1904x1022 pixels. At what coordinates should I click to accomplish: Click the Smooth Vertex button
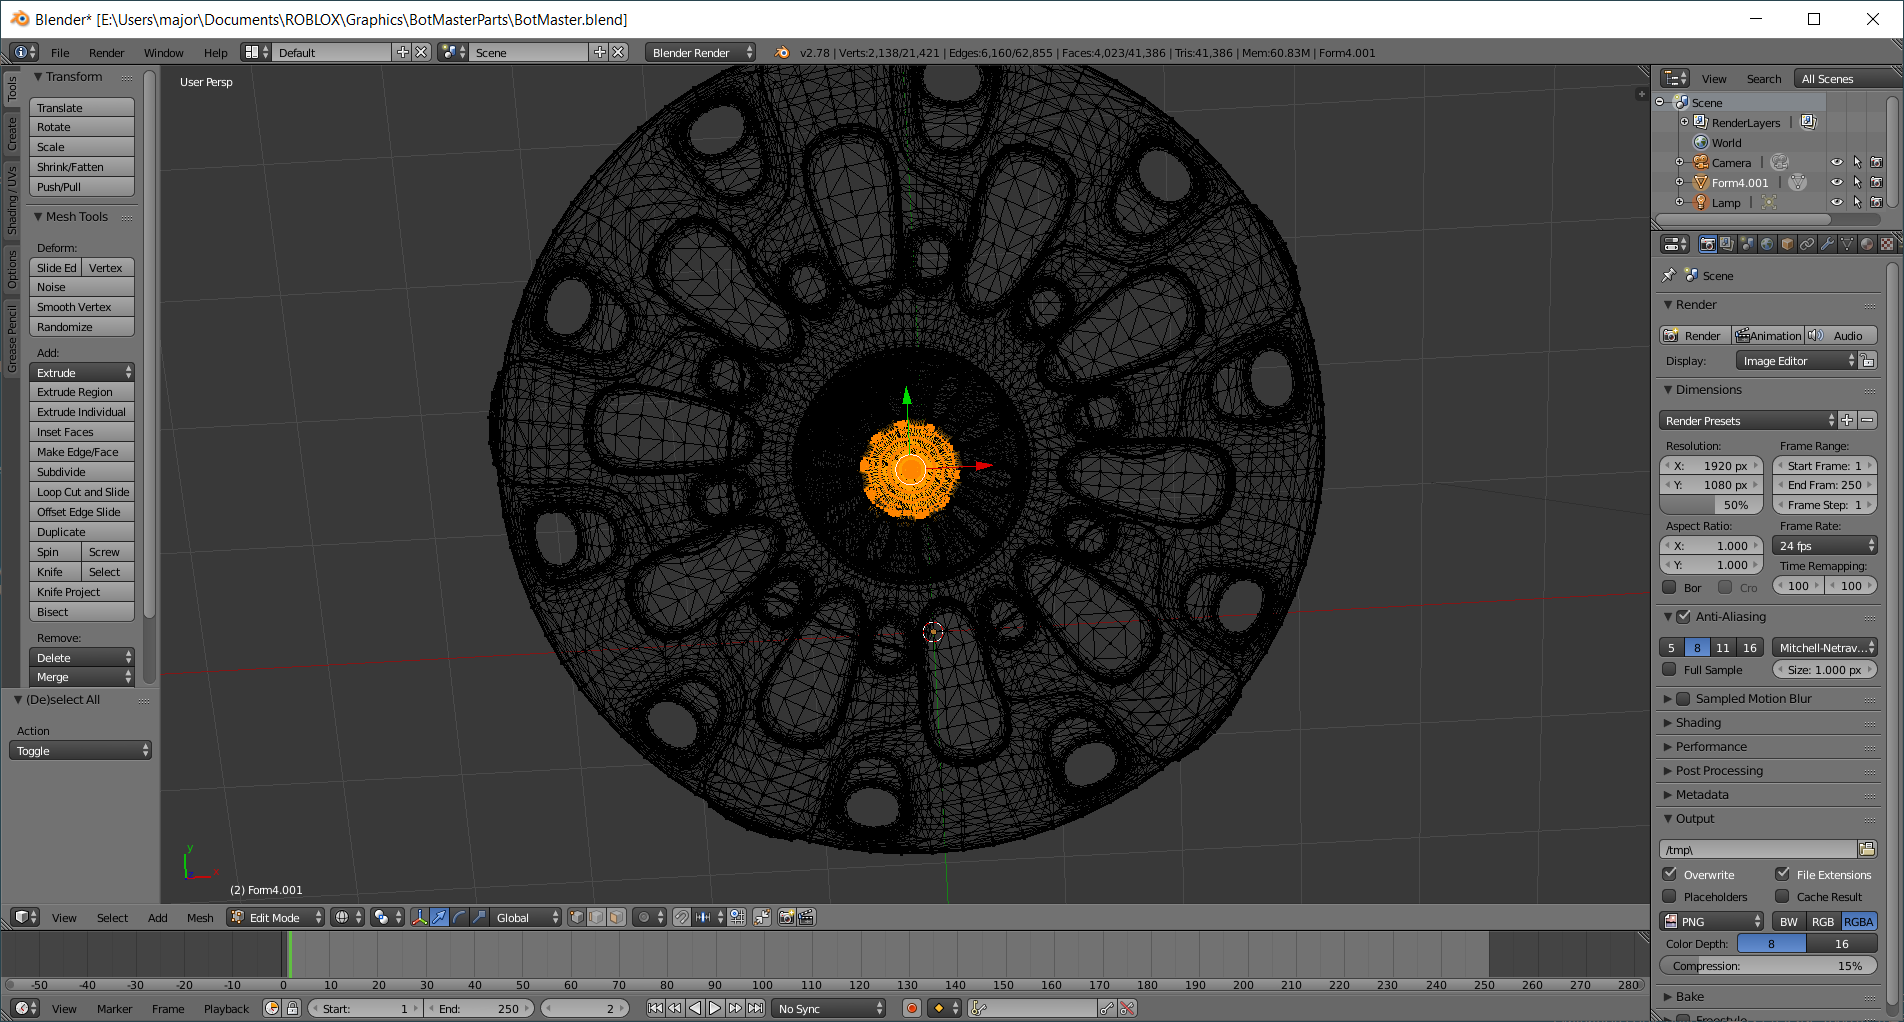coord(82,306)
